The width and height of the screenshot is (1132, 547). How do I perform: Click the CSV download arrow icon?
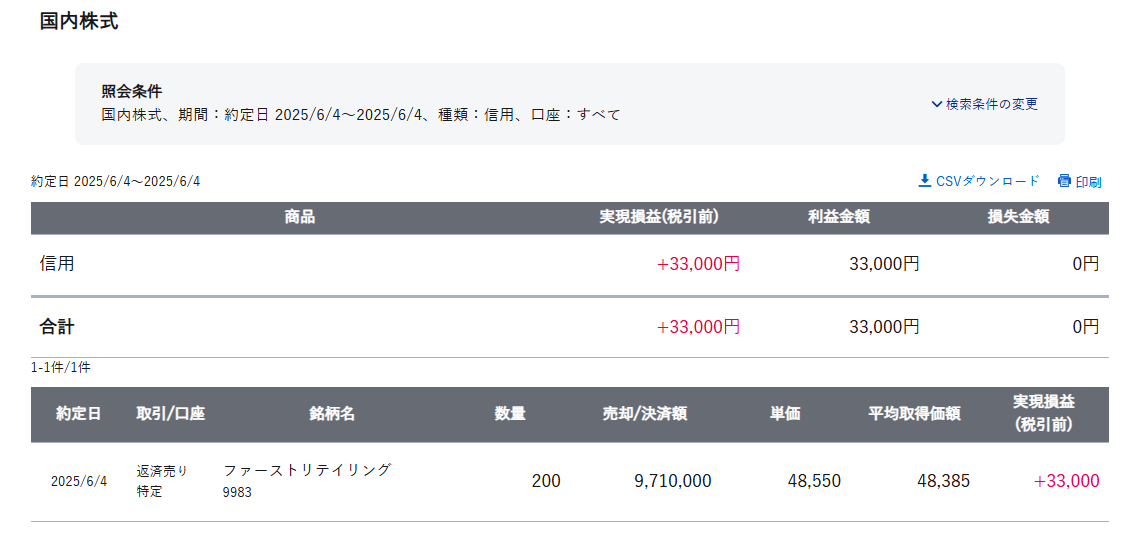pos(924,180)
